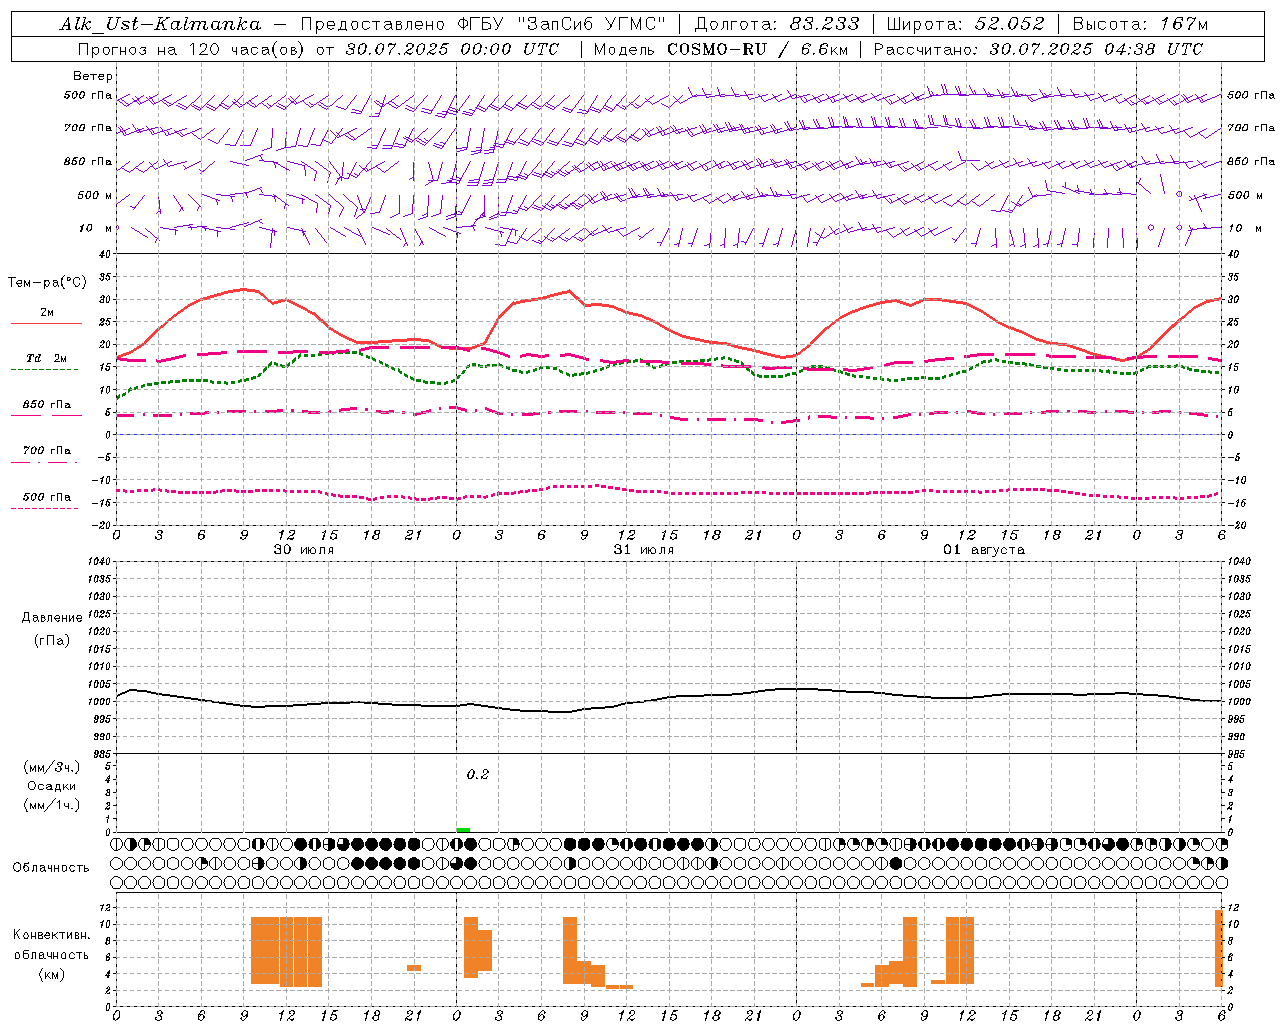Click the Долгота: 83.233 value
The width and height of the screenshot is (1280, 1024).
(777, 24)
